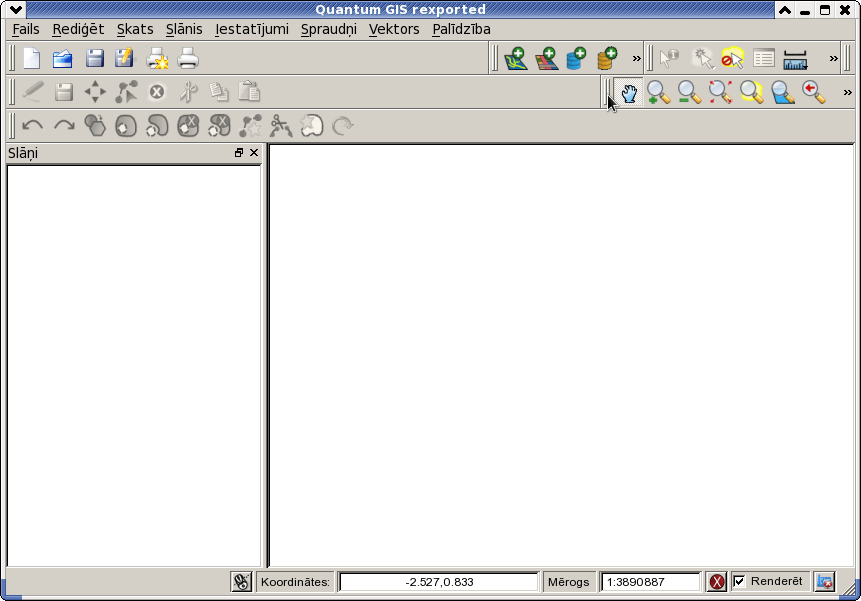Float the Slāņi panel
Screen dimensions: 861x601
[x=239, y=153]
